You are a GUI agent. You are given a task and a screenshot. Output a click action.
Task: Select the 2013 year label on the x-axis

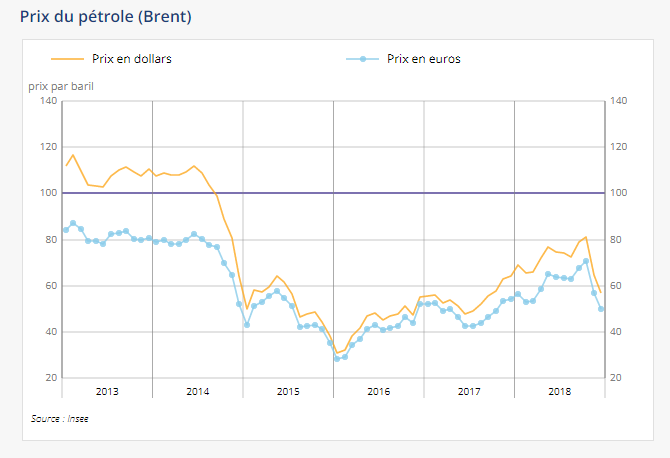click(x=107, y=390)
